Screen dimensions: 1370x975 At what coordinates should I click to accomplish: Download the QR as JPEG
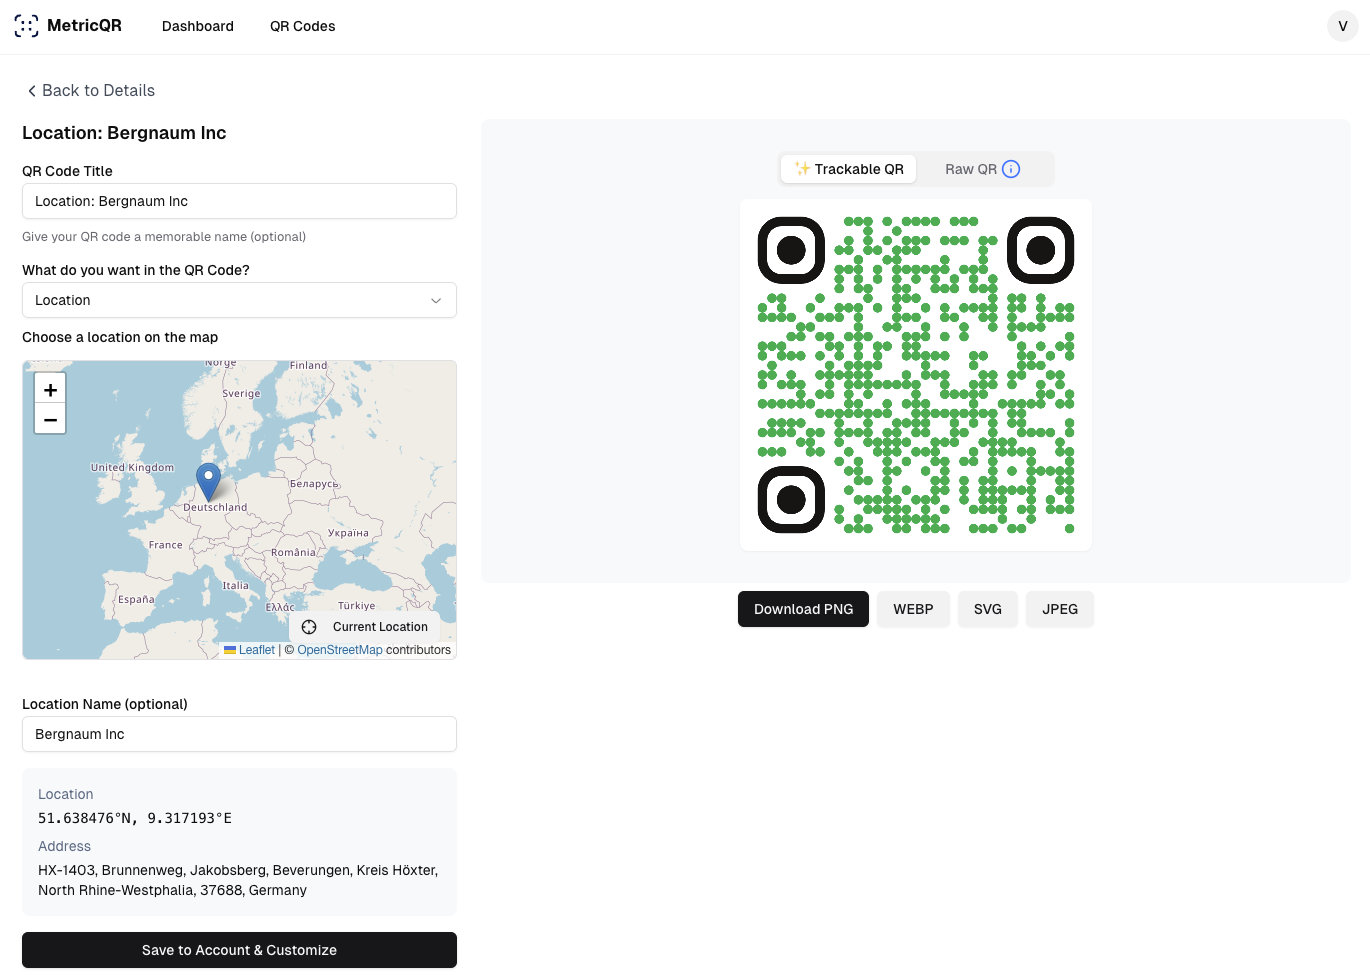(1060, 609)
